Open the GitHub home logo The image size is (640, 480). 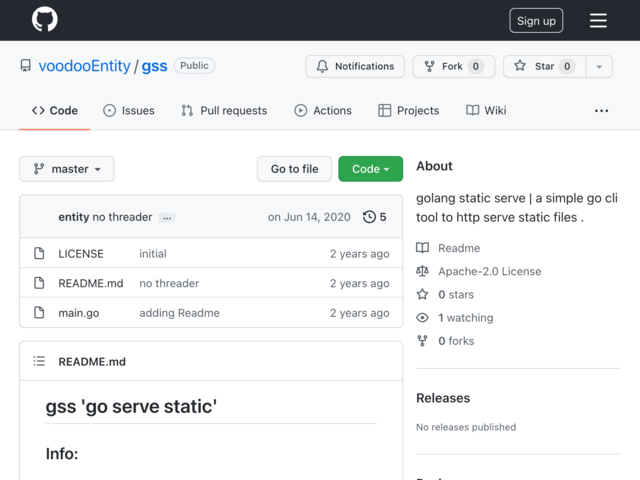[x=45, y=19]
